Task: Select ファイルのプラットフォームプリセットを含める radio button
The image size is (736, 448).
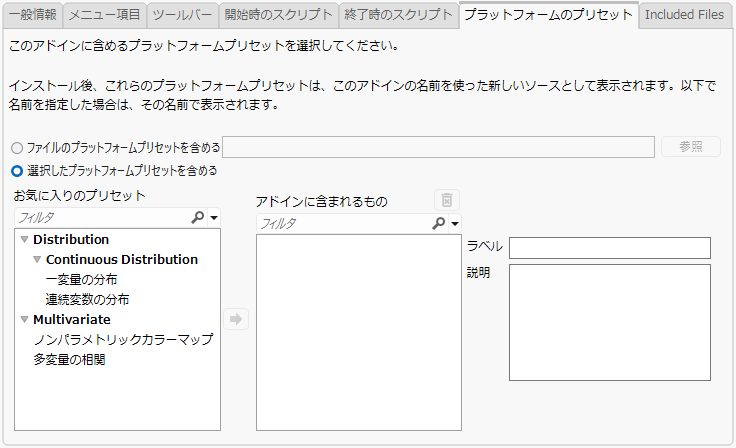Action: (17, 148)
